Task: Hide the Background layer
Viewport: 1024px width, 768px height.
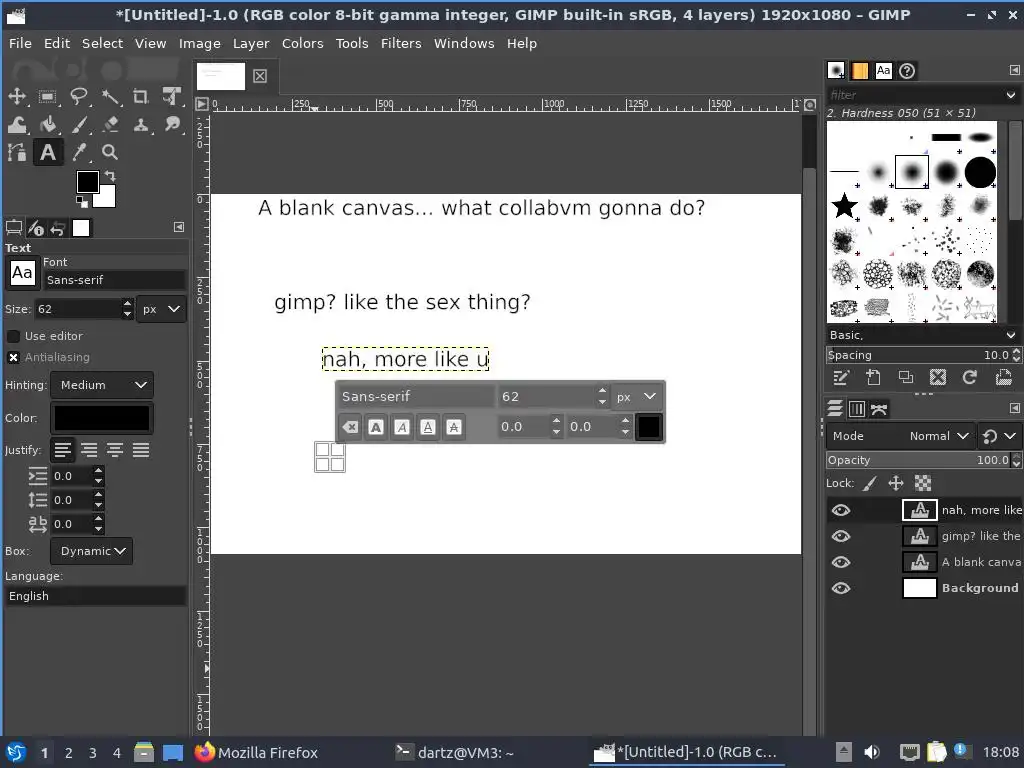Action: 840,588
